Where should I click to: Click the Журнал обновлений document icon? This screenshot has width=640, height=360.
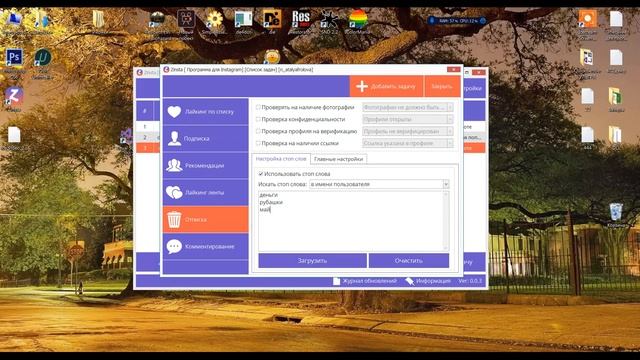(336, 281)
